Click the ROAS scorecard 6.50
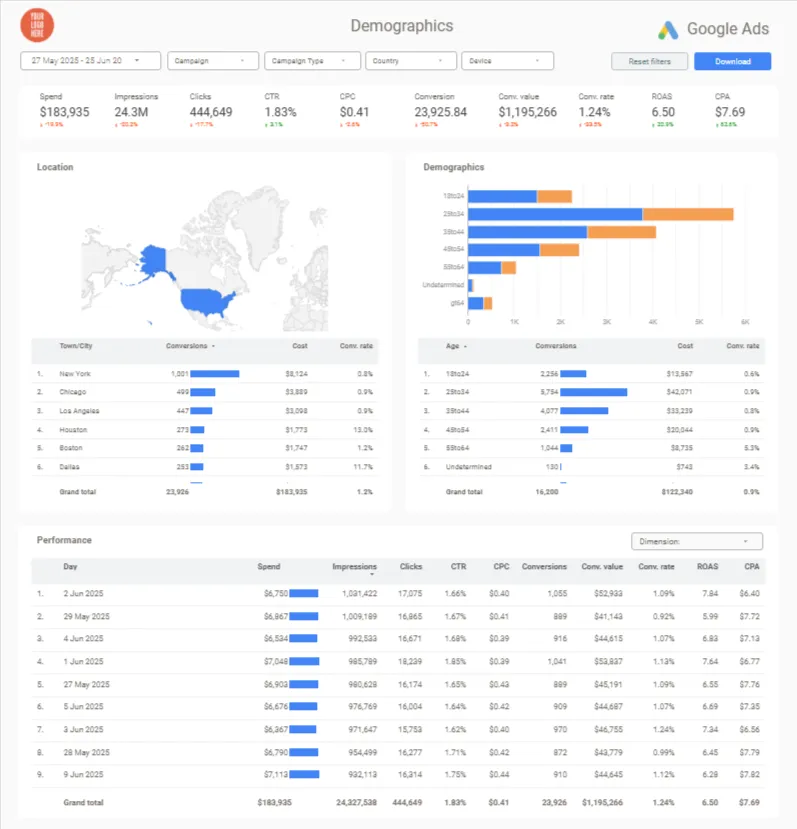The height and width of the screenshot is (829, 797). pos(663,112)
